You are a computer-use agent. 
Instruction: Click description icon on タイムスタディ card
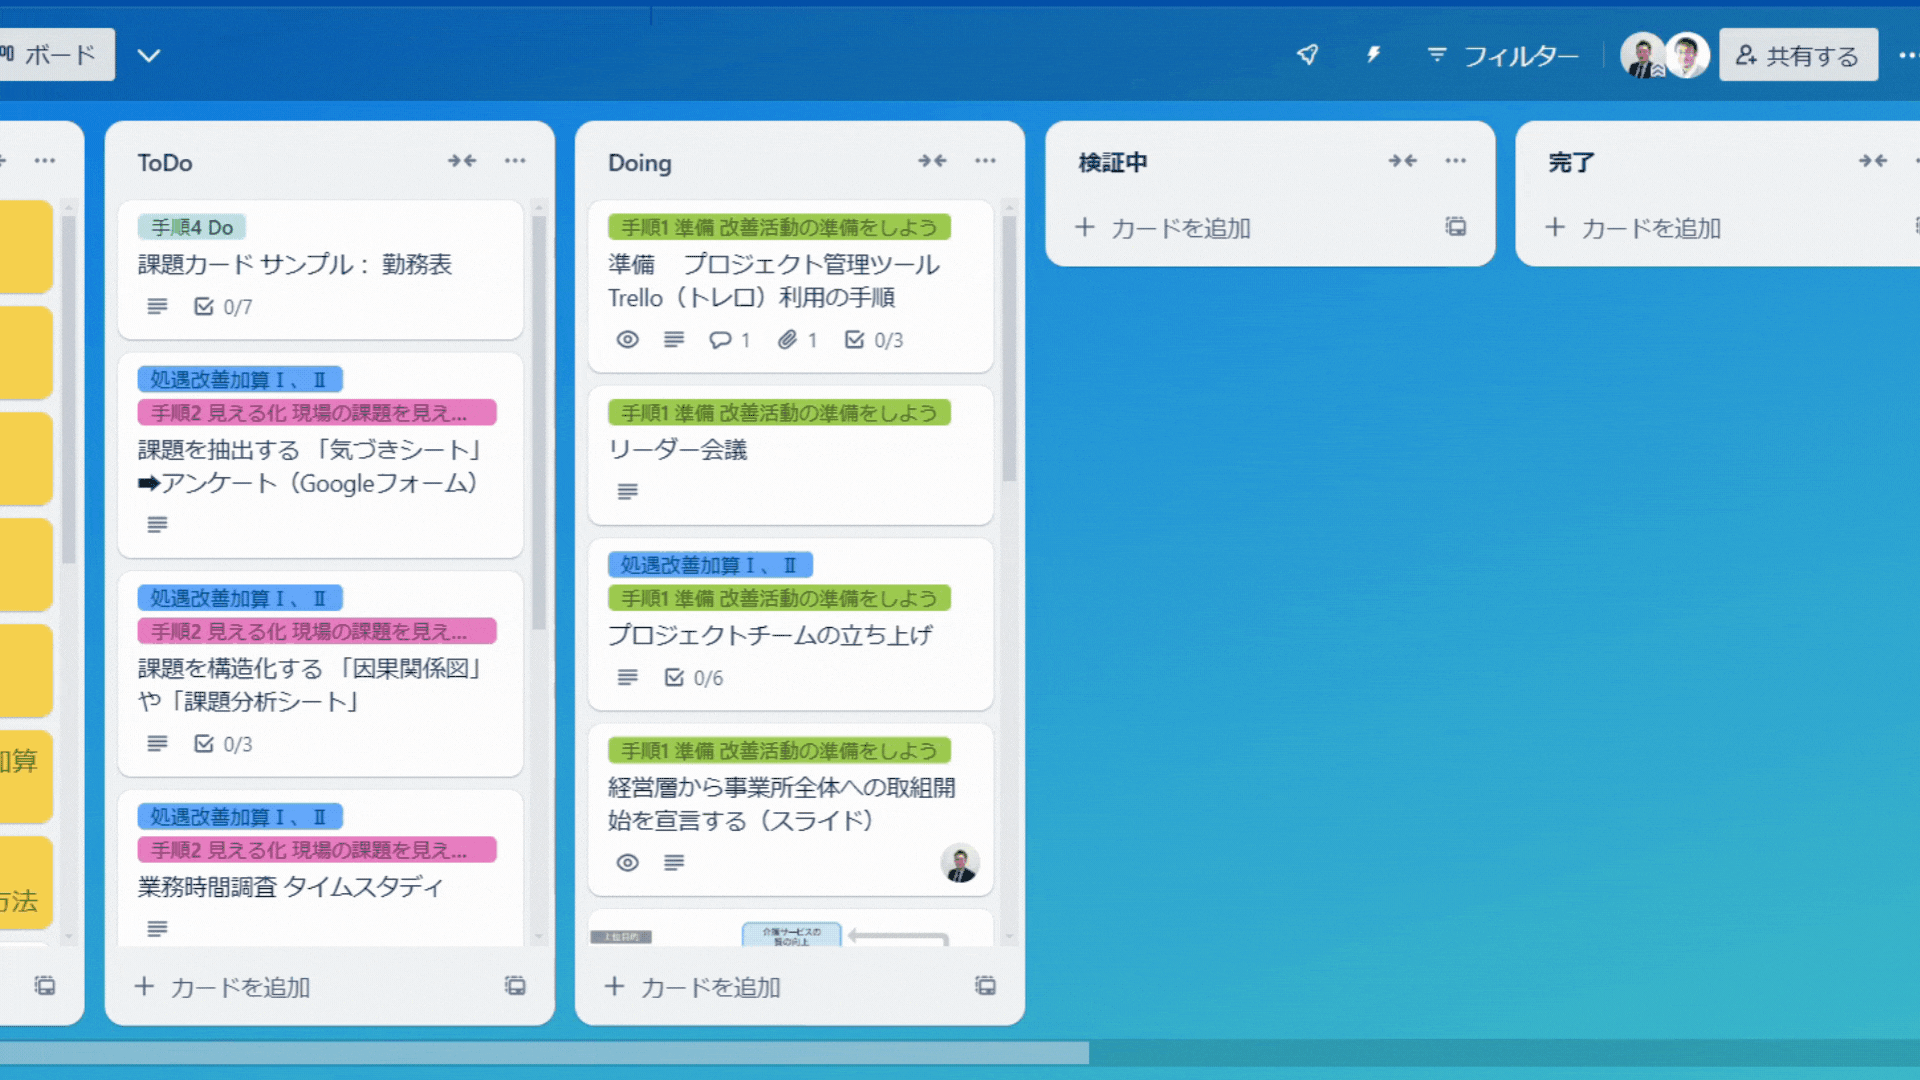tap(157, 929)
